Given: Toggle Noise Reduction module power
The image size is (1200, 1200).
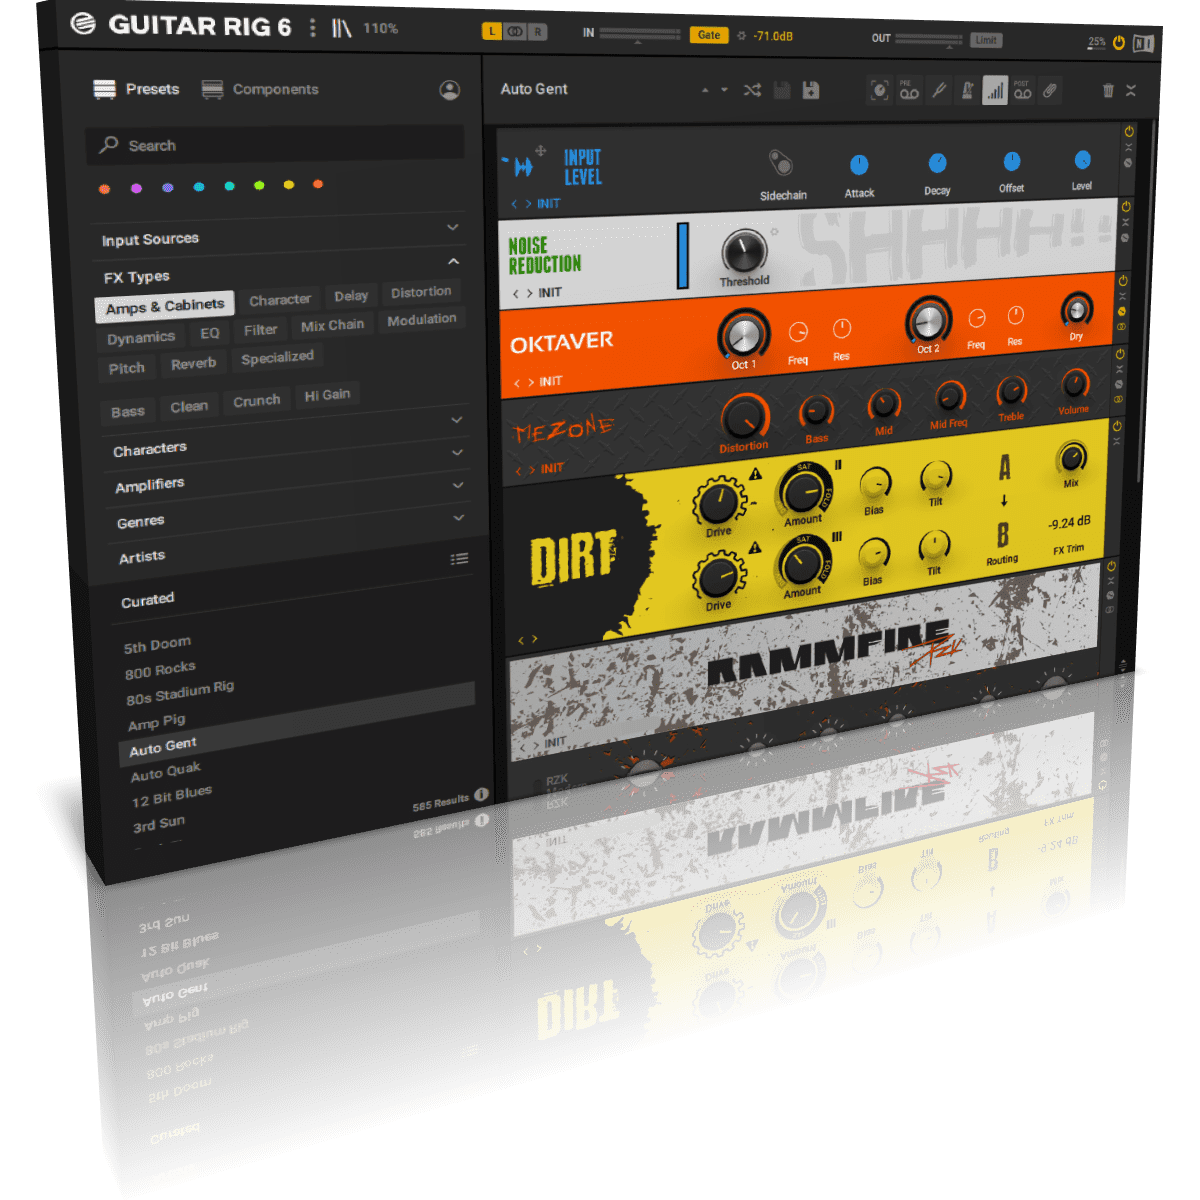Looking at the screenshot, I should point(1126,207).
